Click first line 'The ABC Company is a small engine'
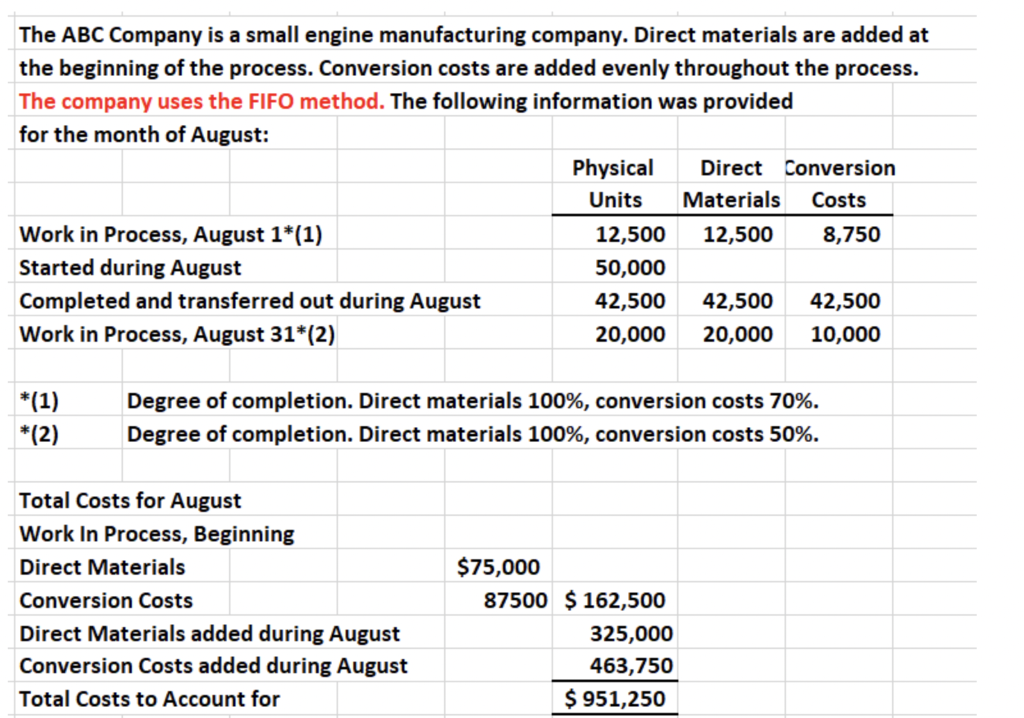The width and height of the screenshot is (1024, 718). pos(197,35)
